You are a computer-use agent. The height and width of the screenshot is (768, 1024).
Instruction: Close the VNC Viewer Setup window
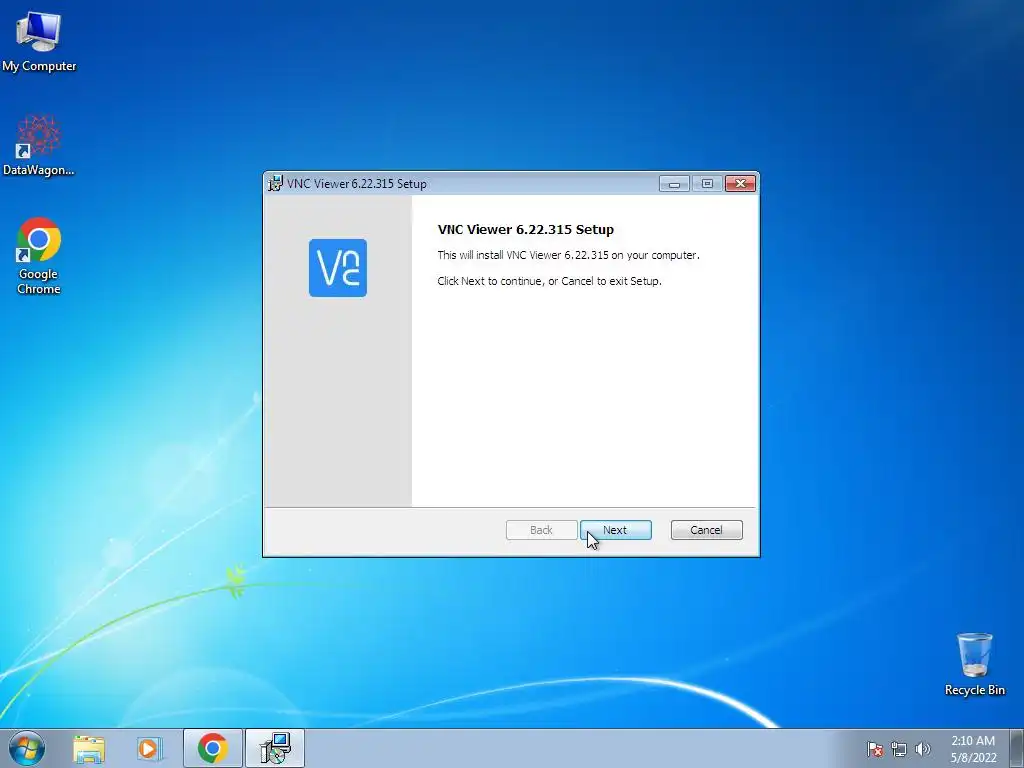point(741,184)
